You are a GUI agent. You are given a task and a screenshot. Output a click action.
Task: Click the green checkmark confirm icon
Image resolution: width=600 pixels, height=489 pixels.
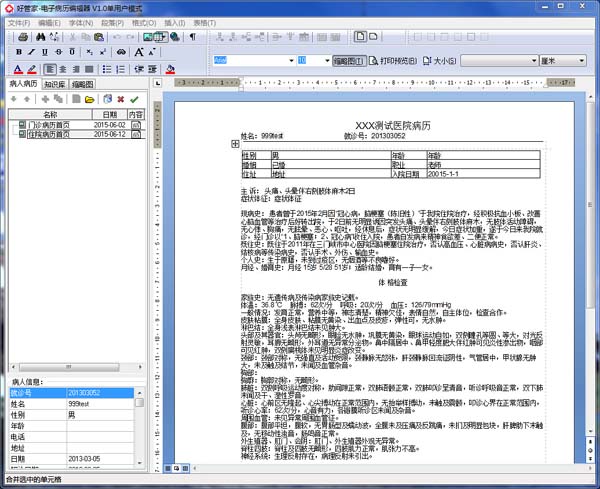tap(134, 100)
